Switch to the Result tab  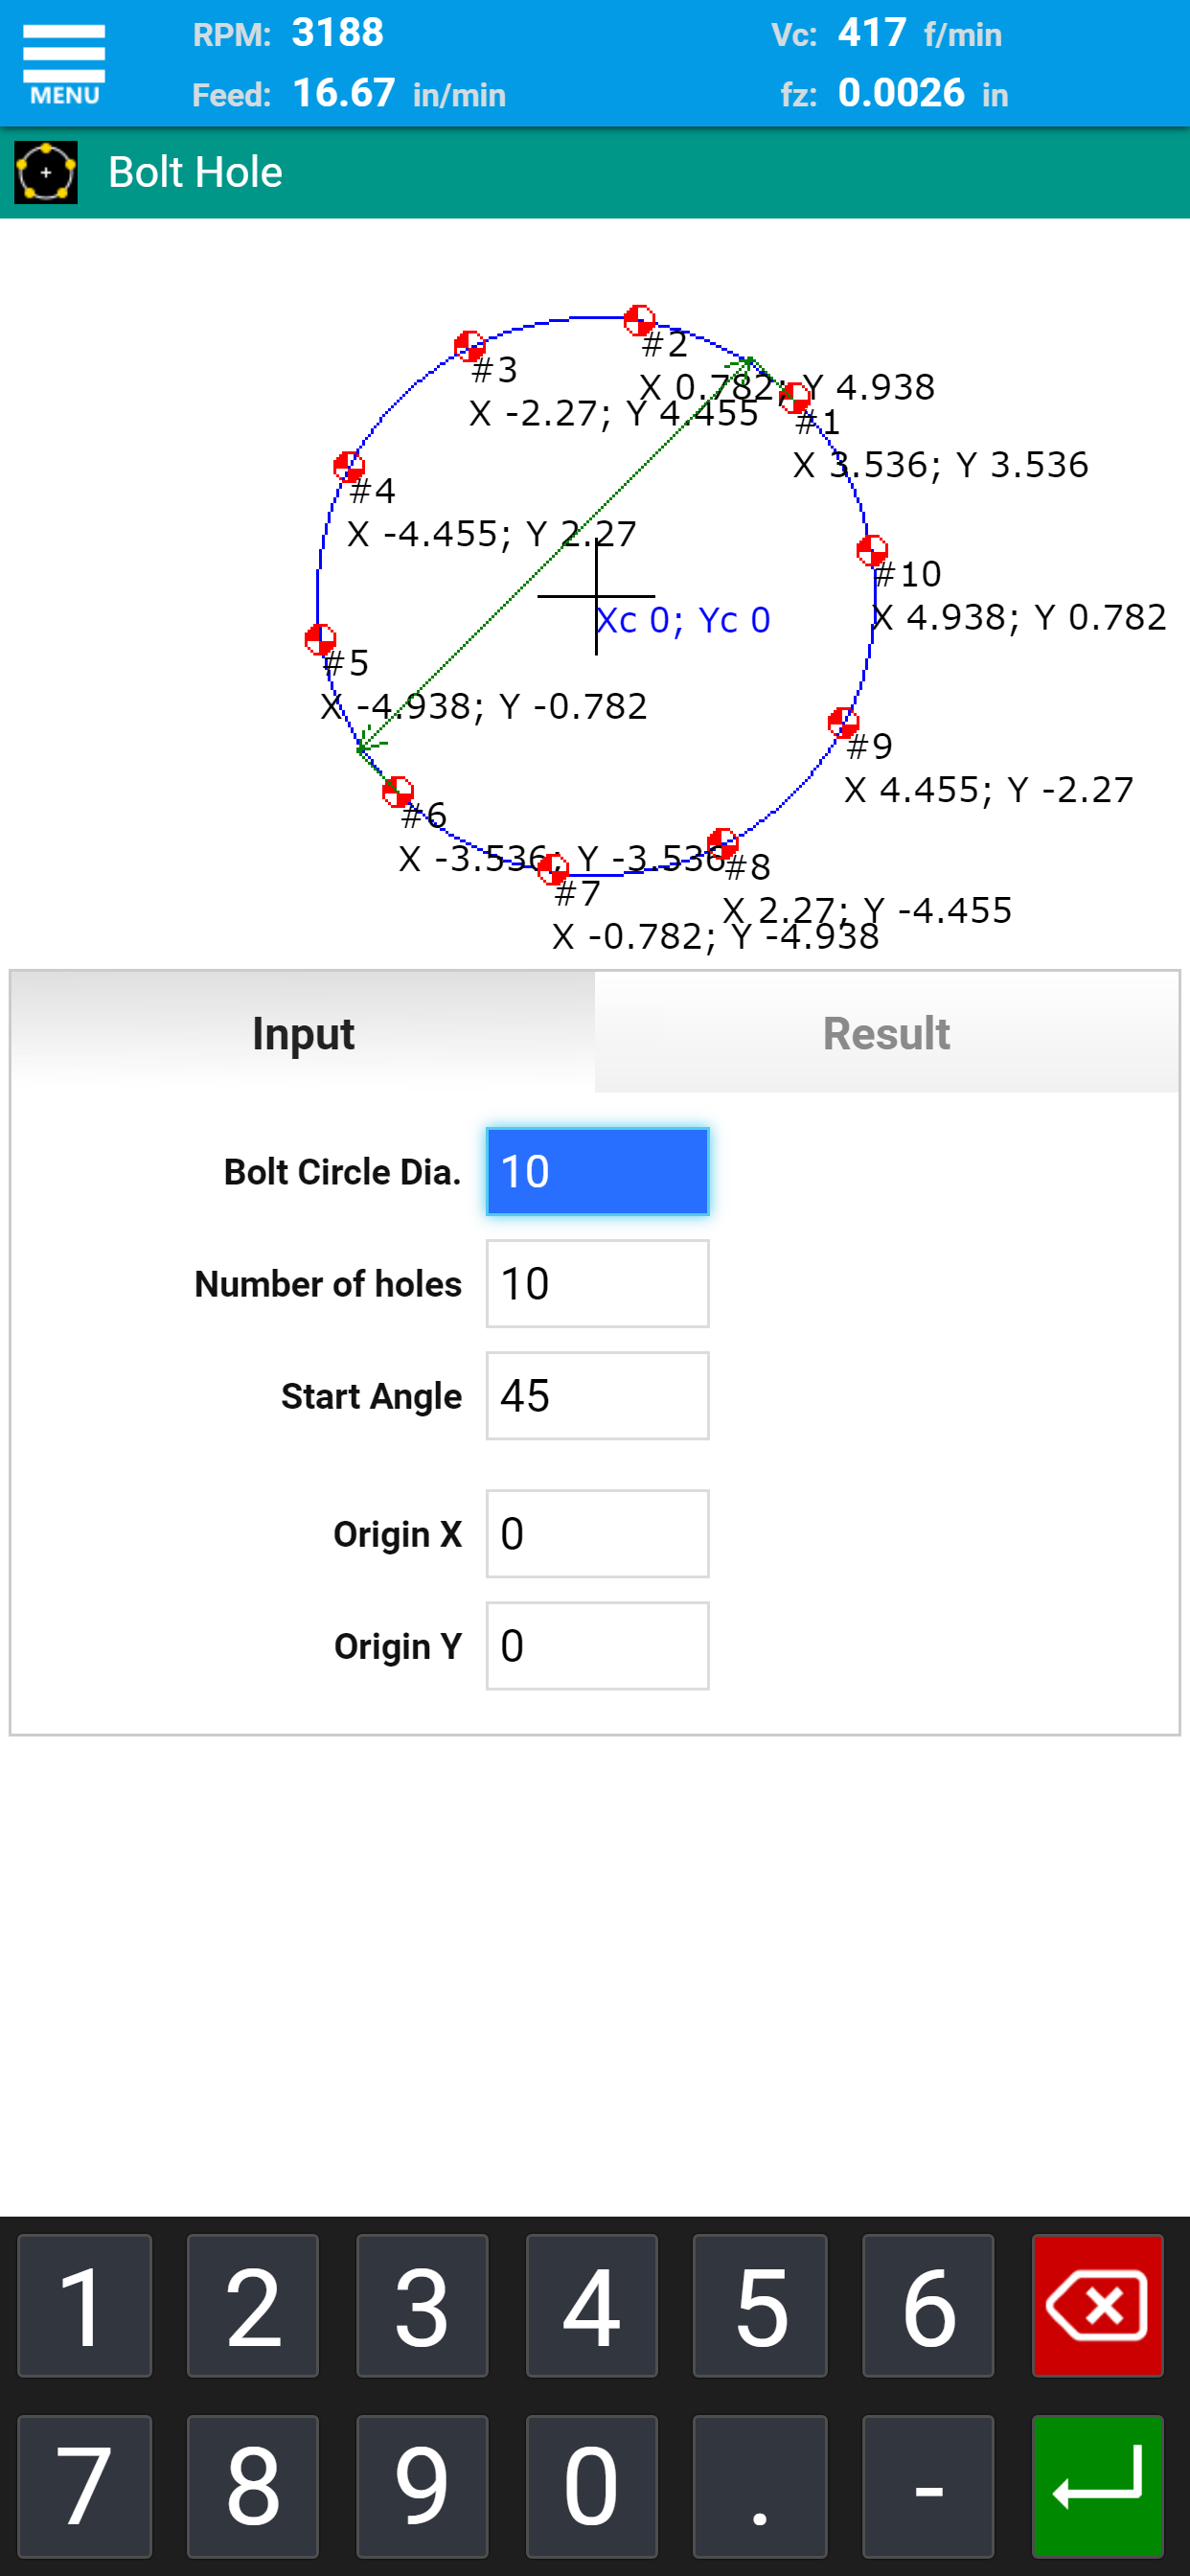click(886, 1033)
